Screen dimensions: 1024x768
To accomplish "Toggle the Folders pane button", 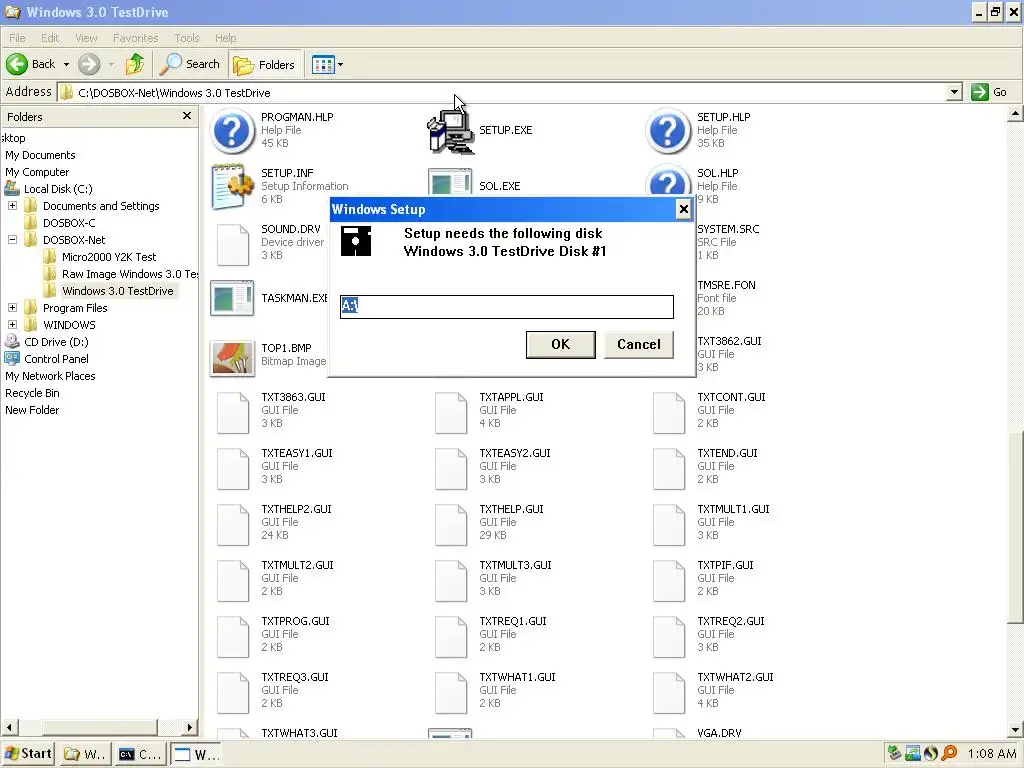I will tap(264, 64).
